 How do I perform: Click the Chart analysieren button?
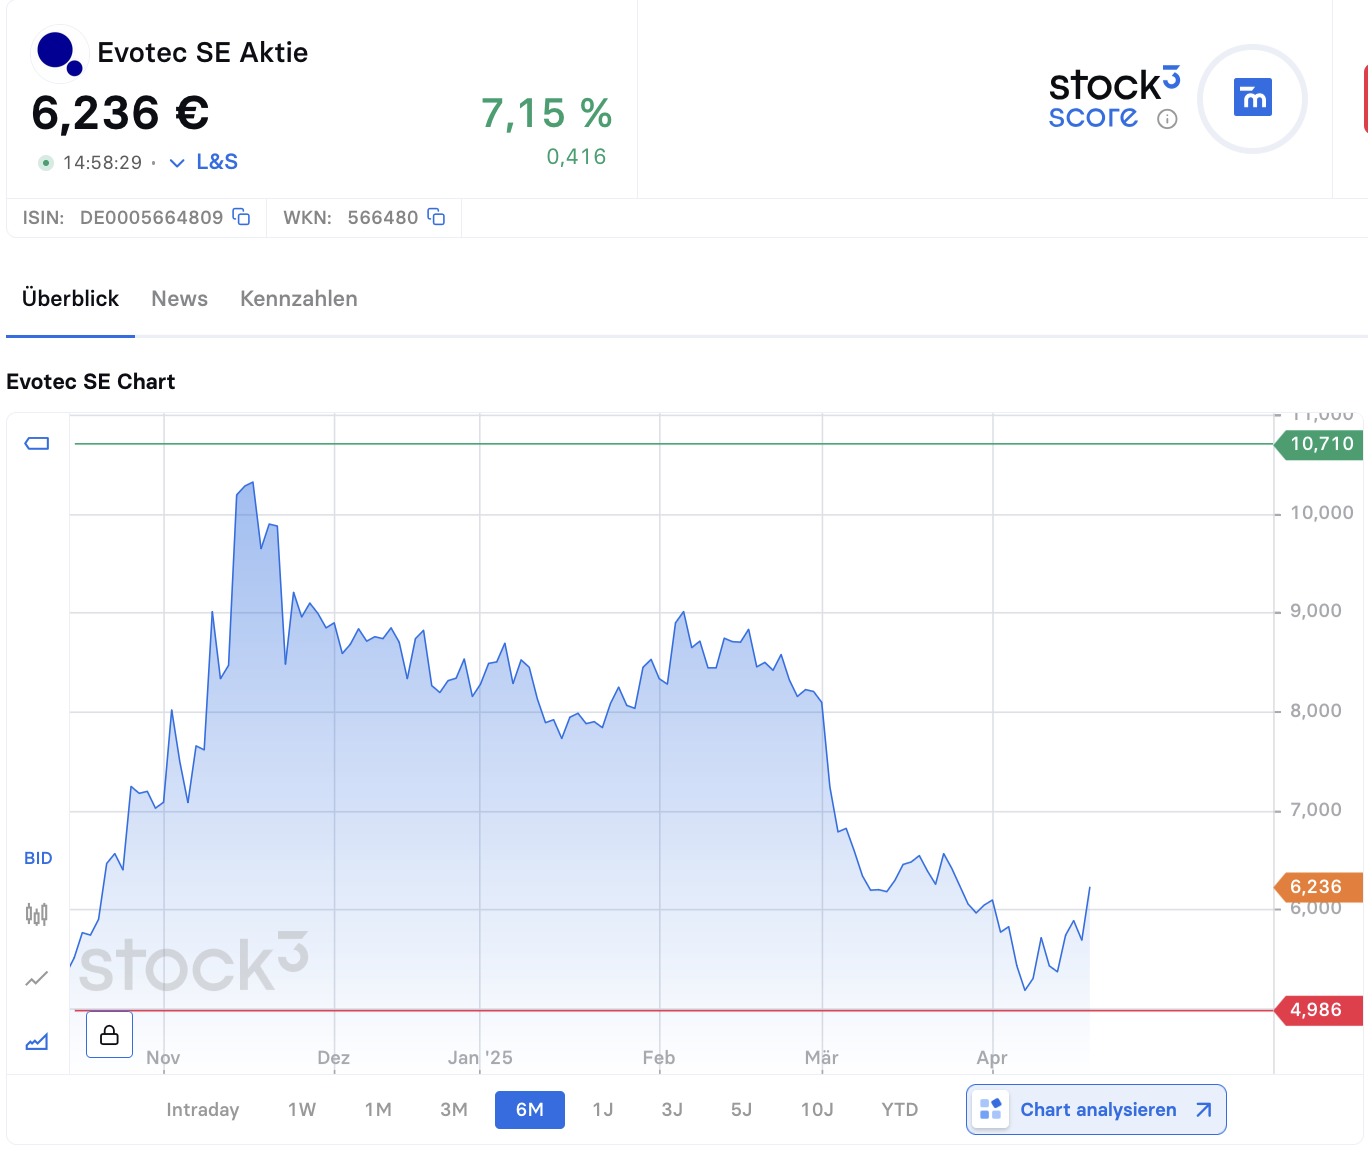point(1096,1110)
